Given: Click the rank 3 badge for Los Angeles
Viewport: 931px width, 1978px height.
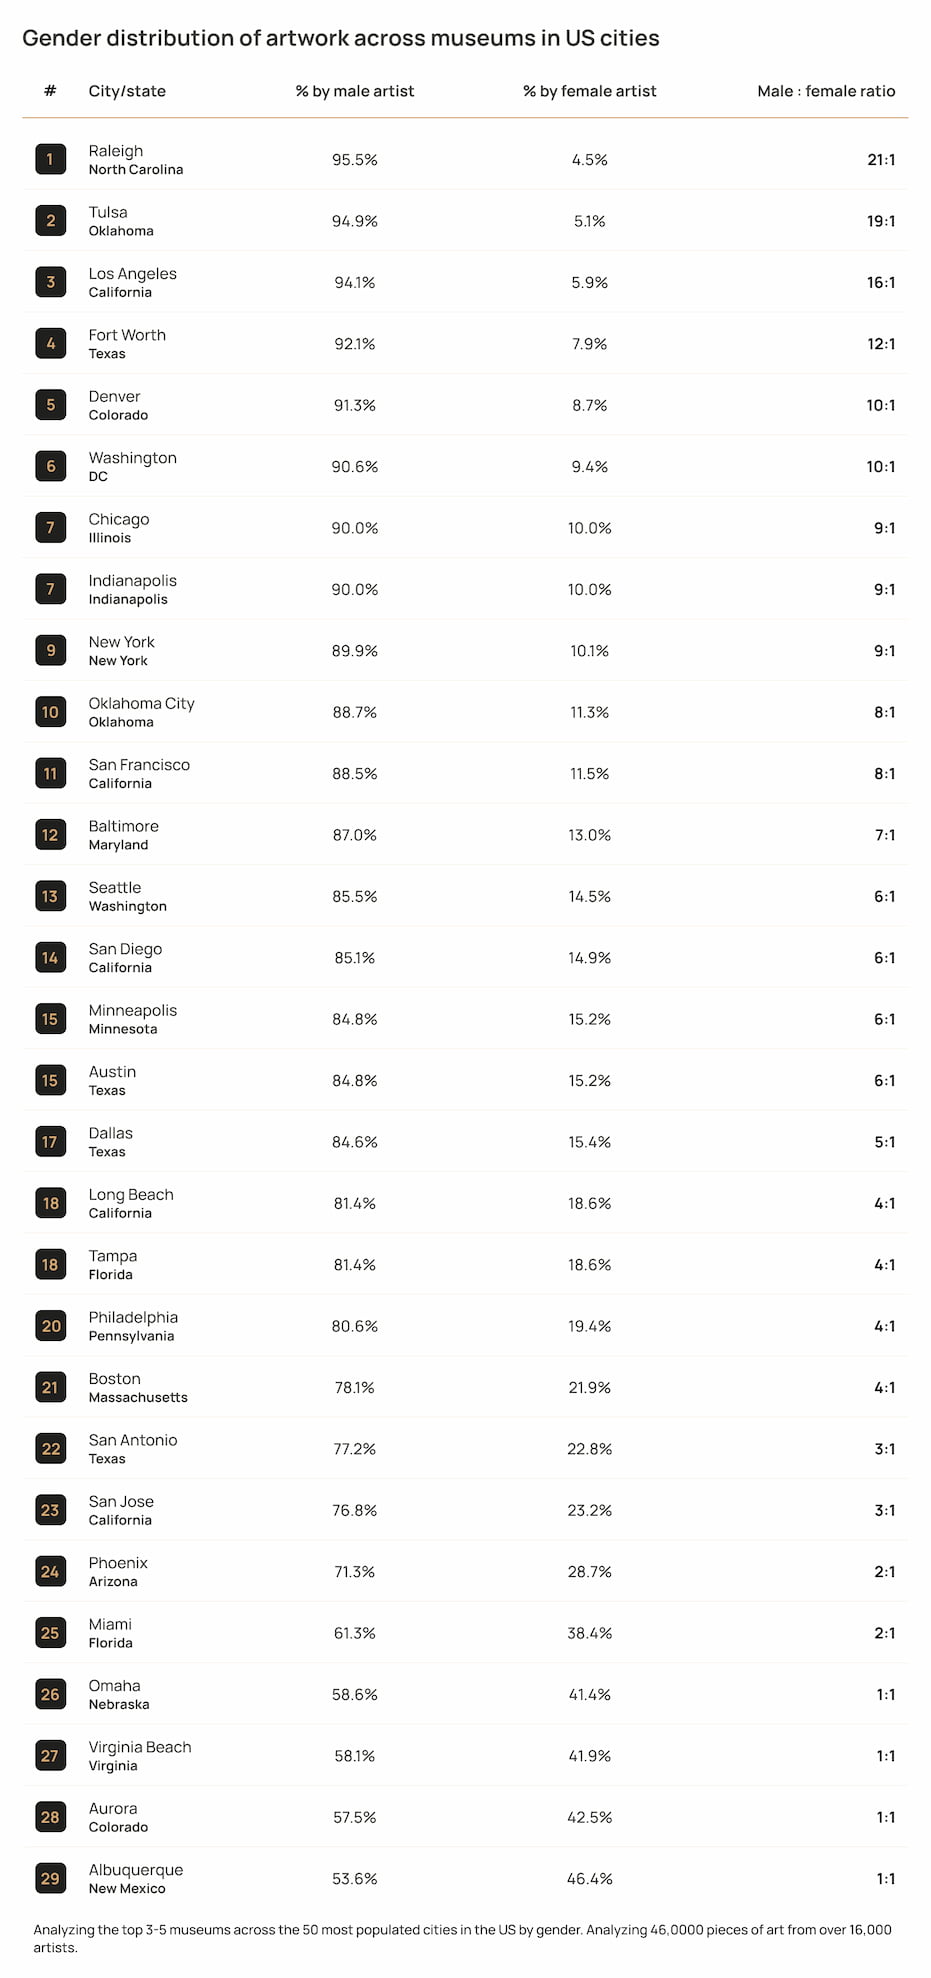Looking at the screenshot, I should (x=50, y=282).
